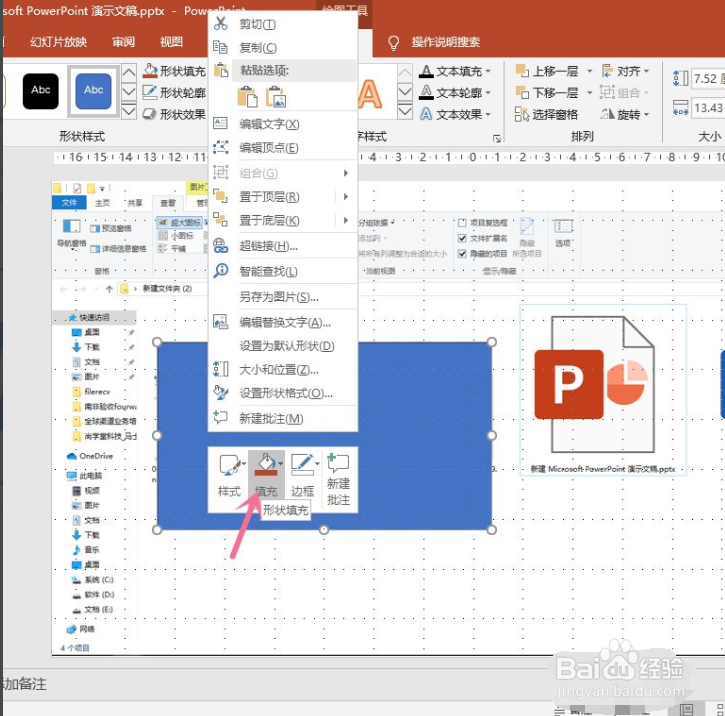The height and width of the screenshot is (716, 725).
Task: Click 填充 shape fill bucket in mini toolbar
Action: click(266, 474)
